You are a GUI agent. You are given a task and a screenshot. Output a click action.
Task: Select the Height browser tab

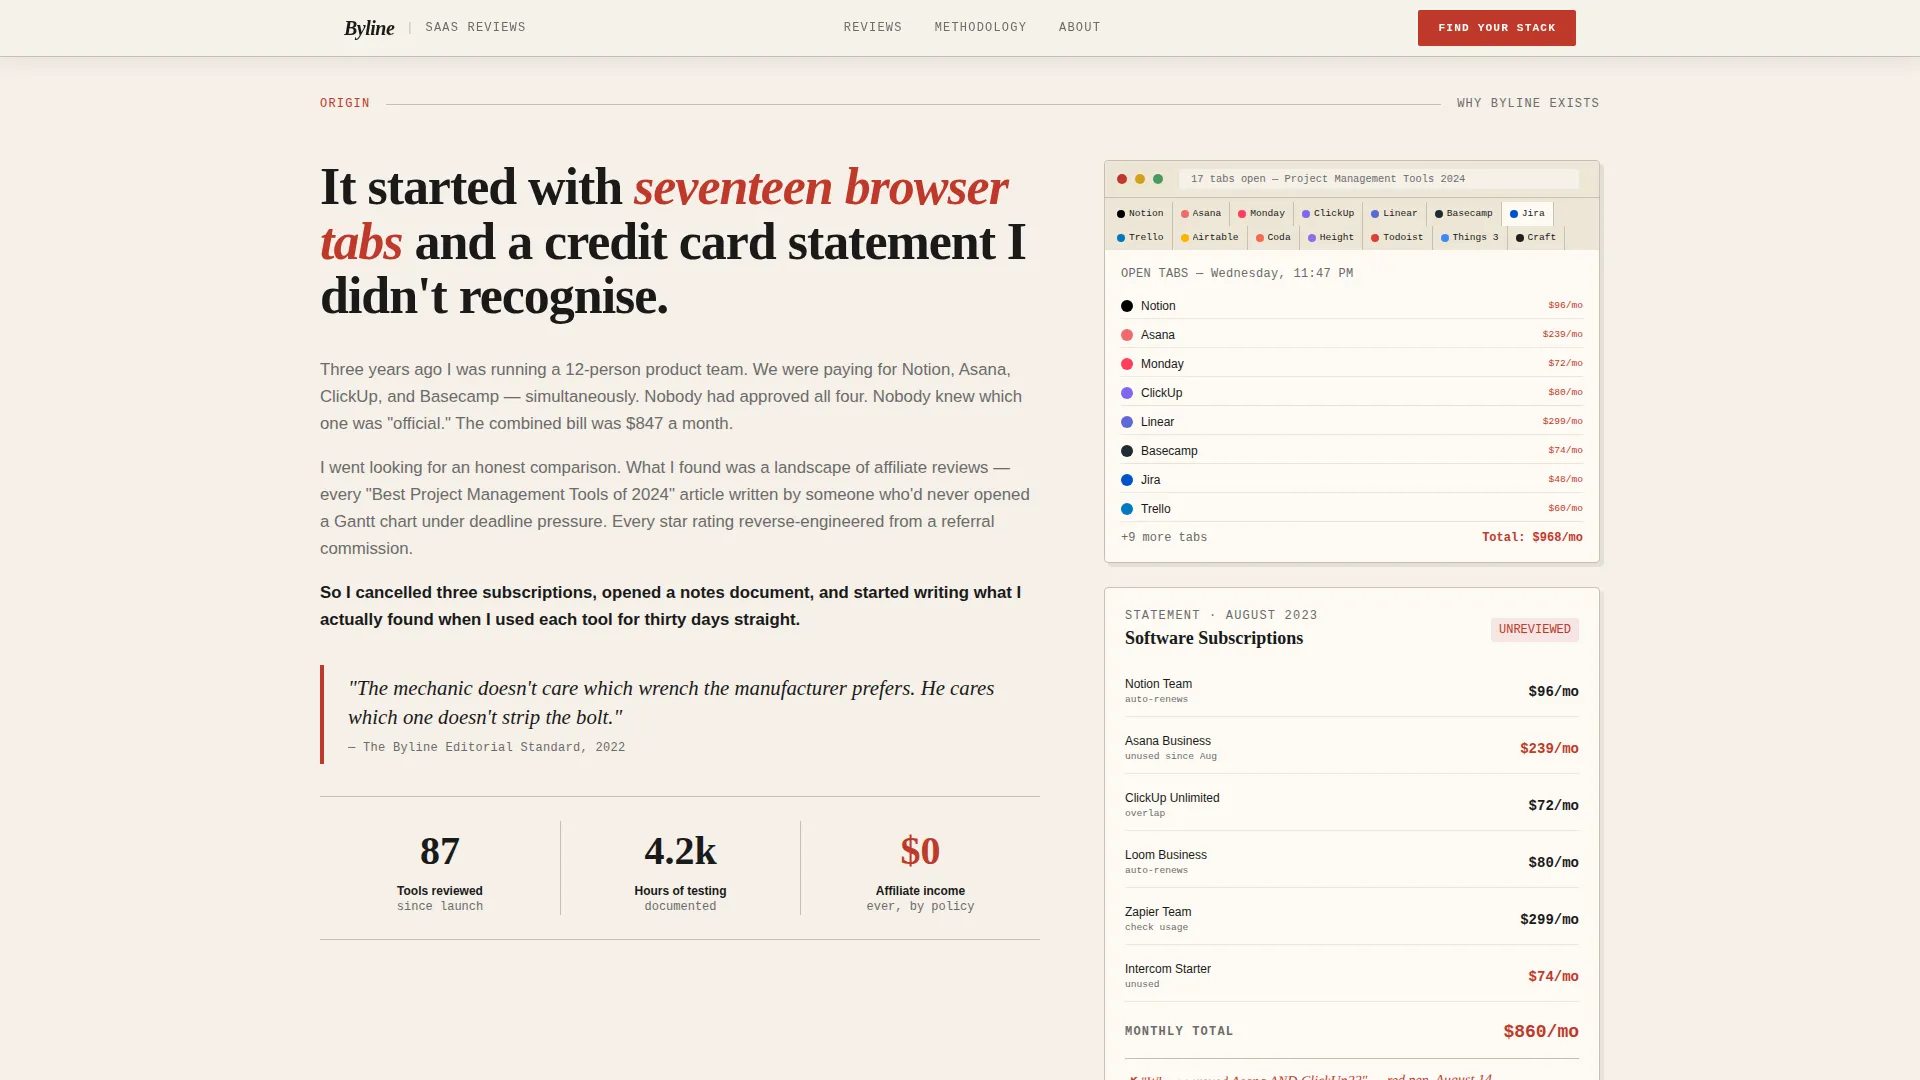pyautogui.click(x=1331, y=237)
